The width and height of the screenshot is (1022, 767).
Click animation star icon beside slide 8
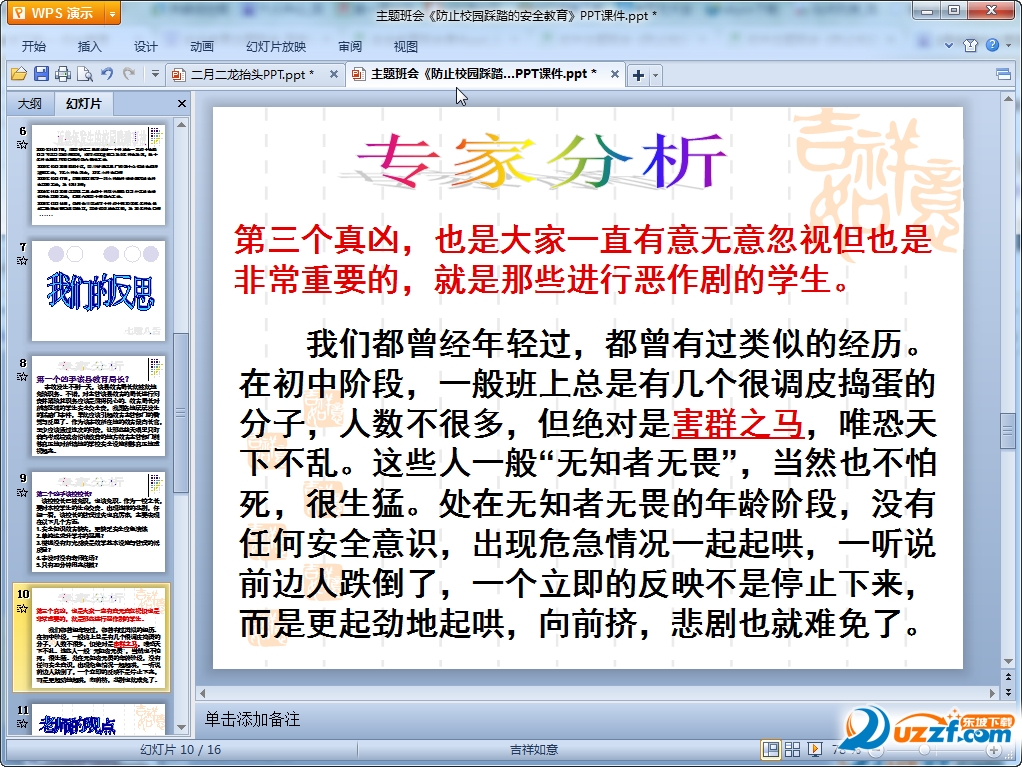tap(22, 376)
